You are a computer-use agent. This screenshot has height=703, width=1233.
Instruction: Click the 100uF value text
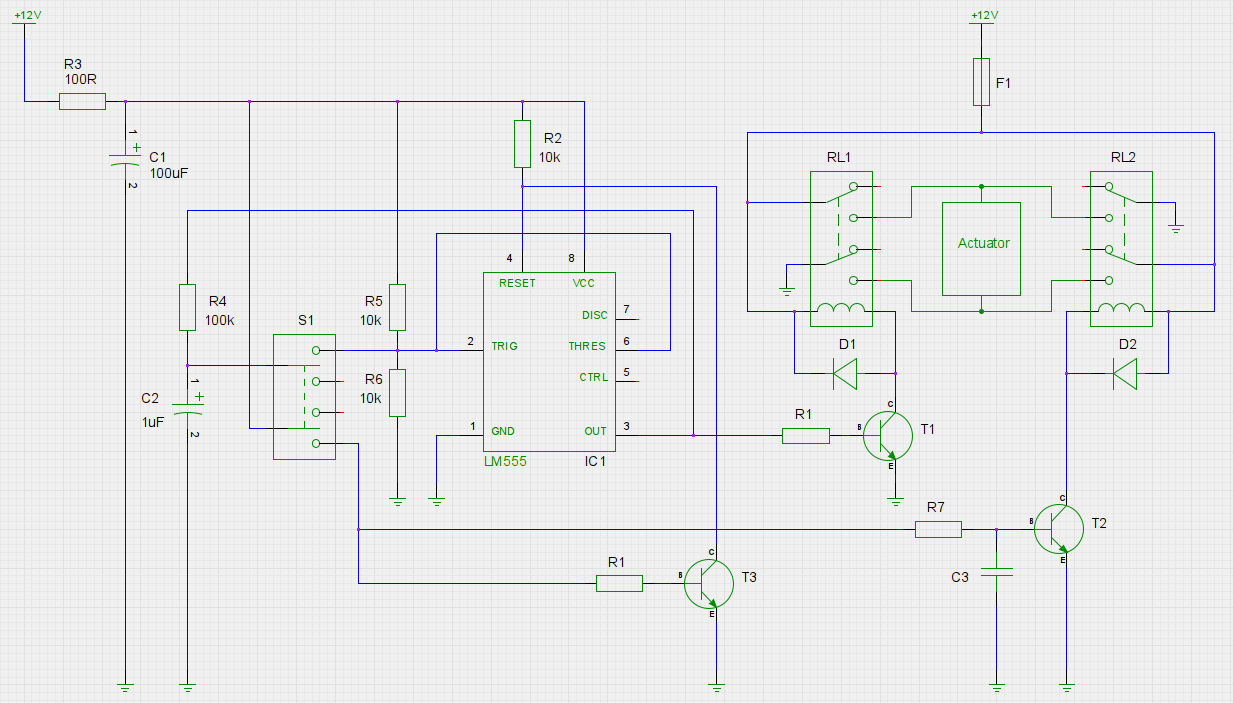pos(168,173)
